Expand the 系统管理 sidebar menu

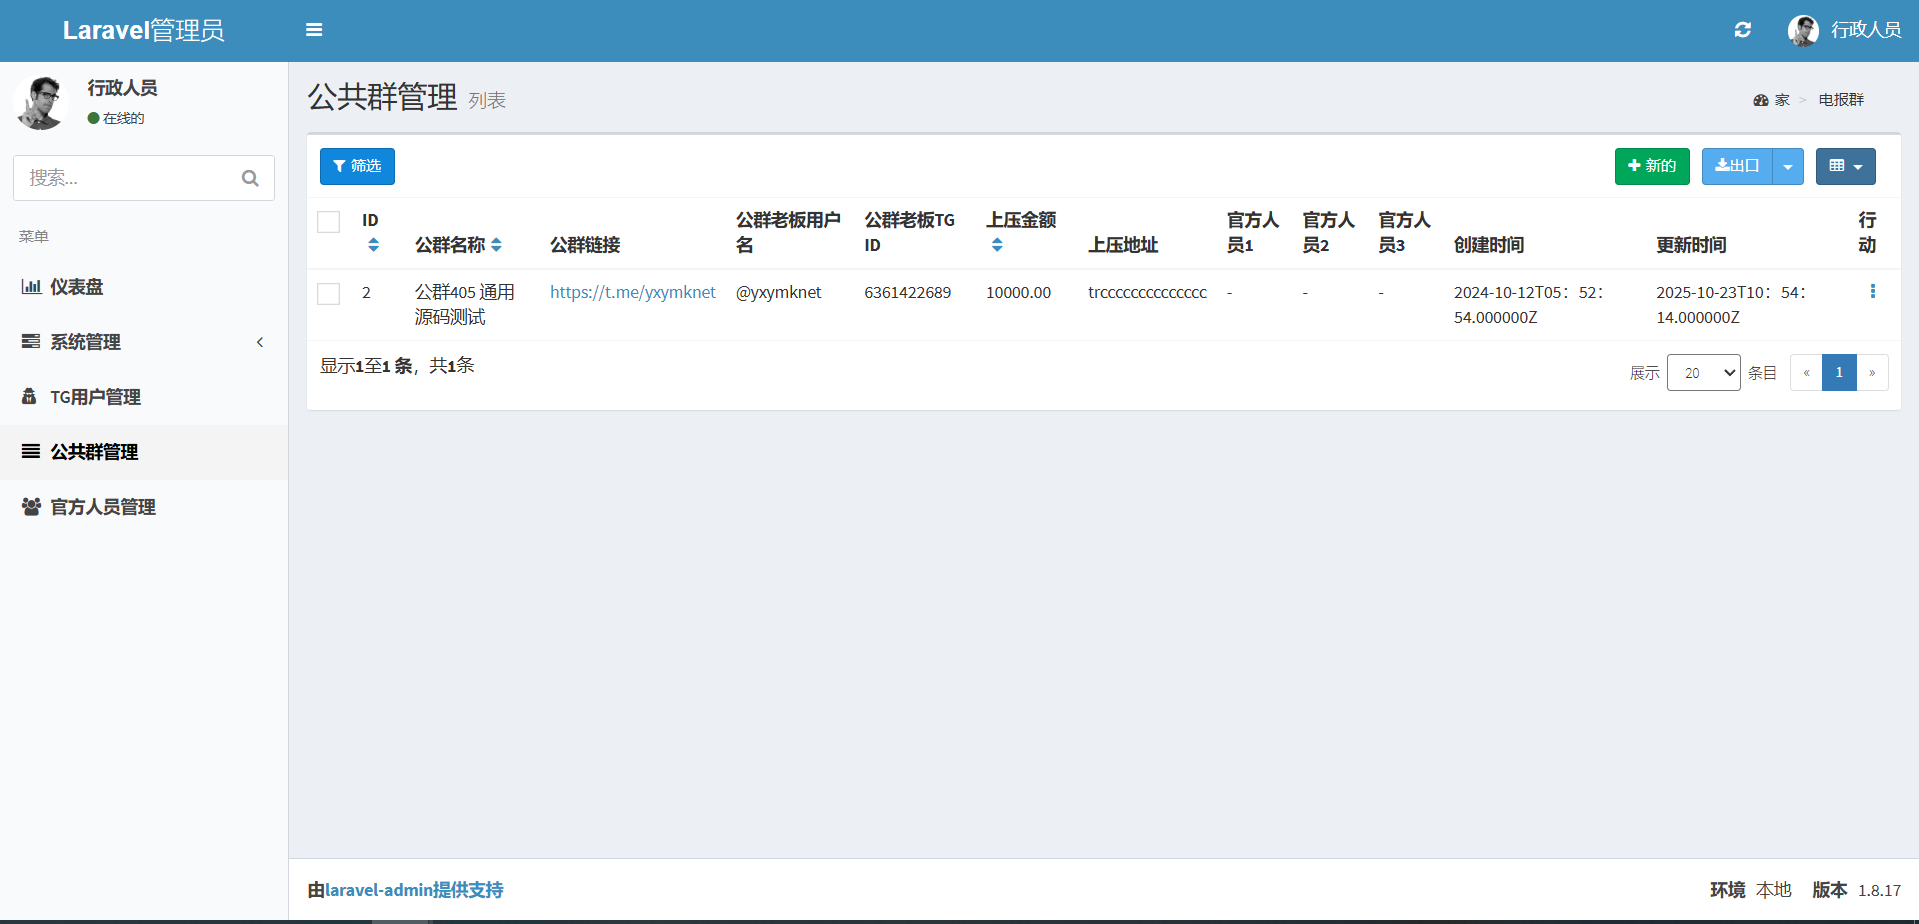click(x=144, y=342)
